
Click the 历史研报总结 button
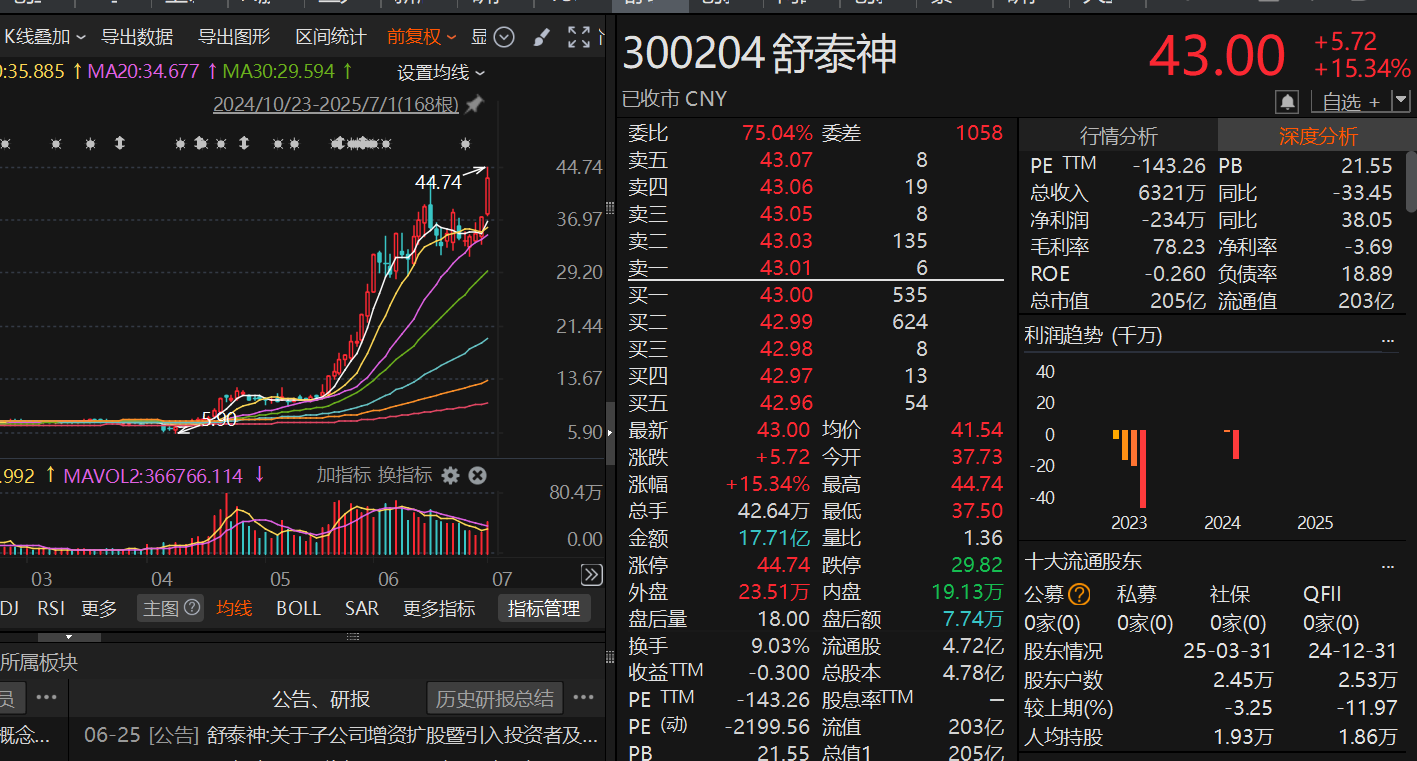[x=495, y=698]
